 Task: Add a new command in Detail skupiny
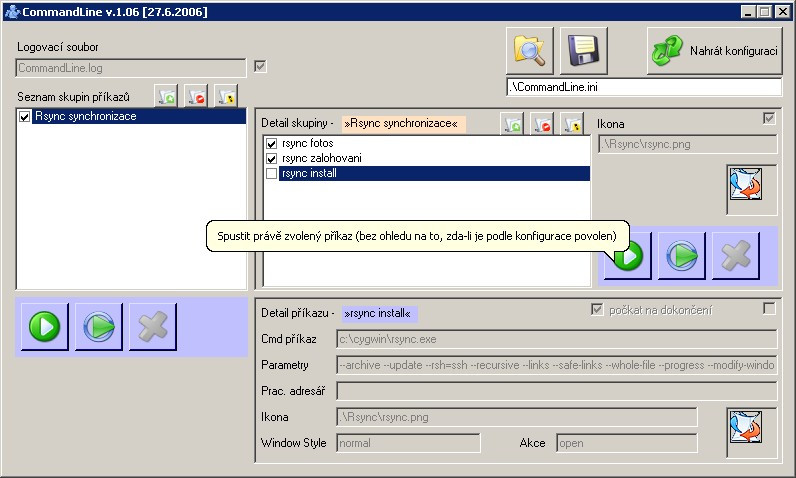pyautogui.click(x=512, y=123)
